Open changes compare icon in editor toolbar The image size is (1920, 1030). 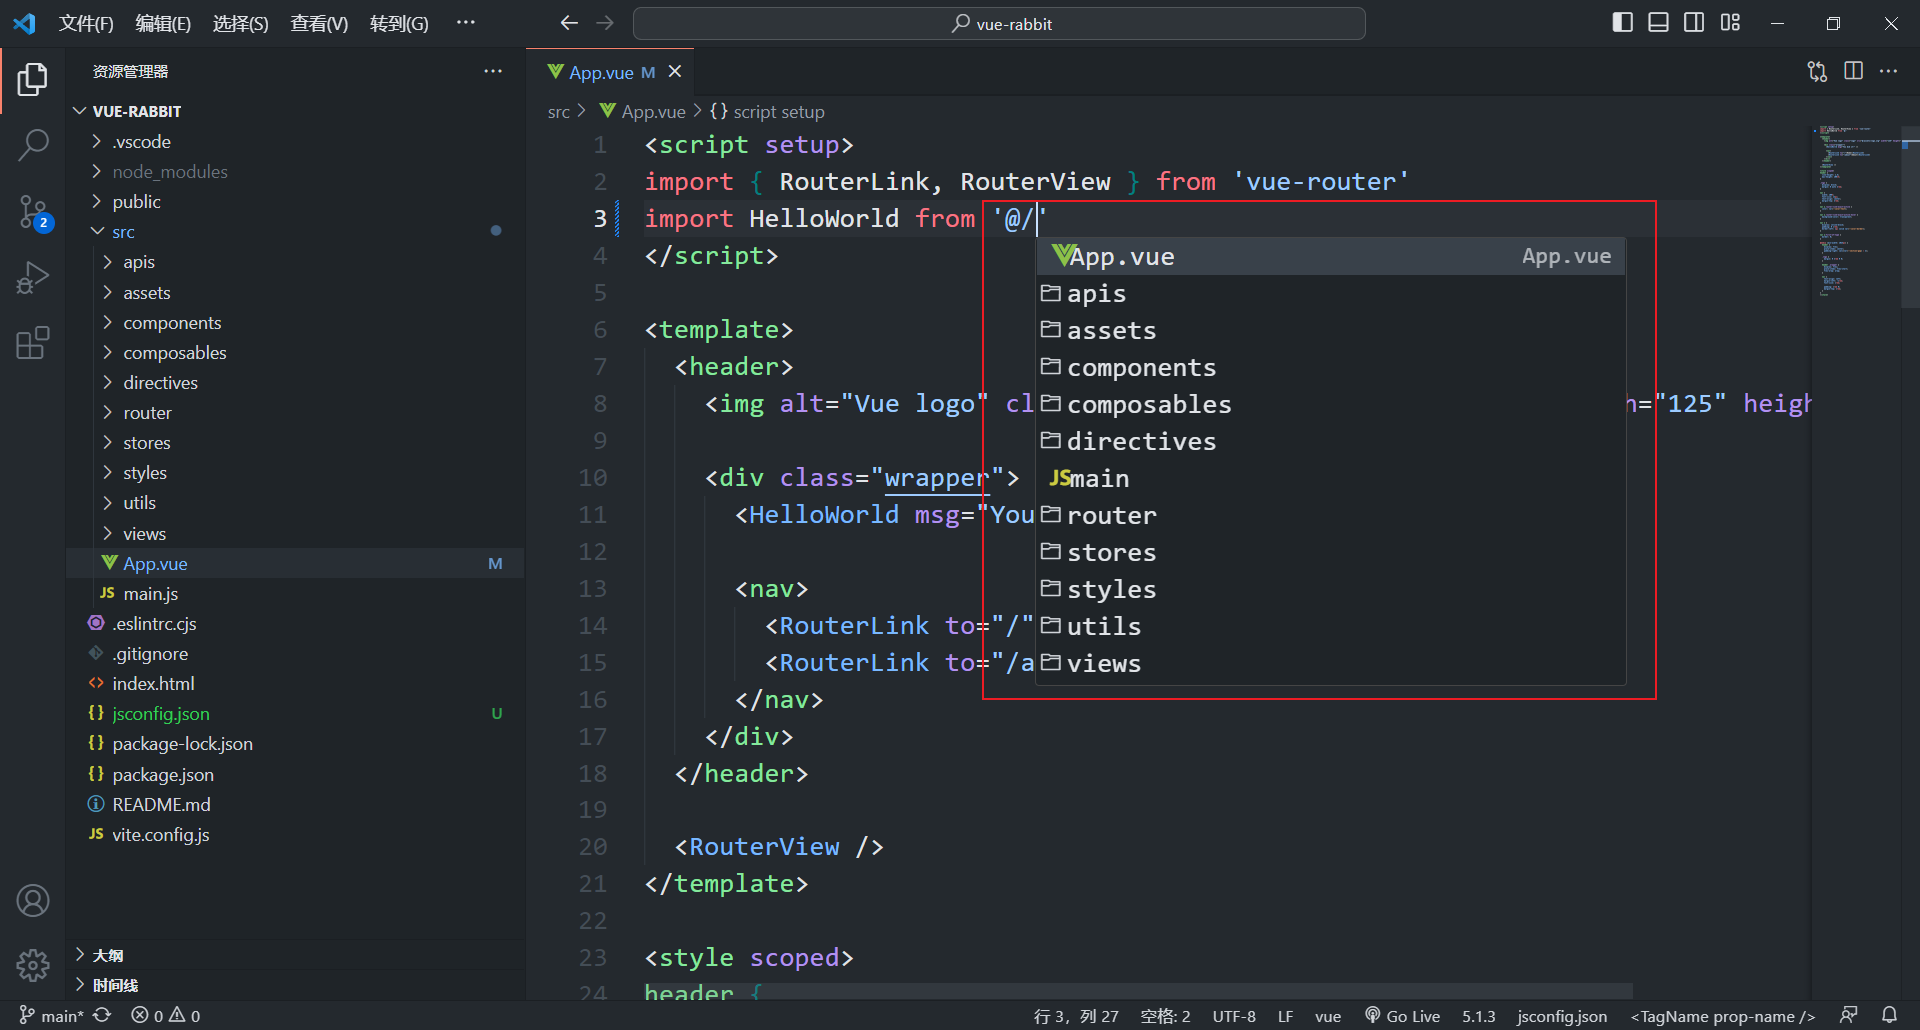pos(1817,71)
